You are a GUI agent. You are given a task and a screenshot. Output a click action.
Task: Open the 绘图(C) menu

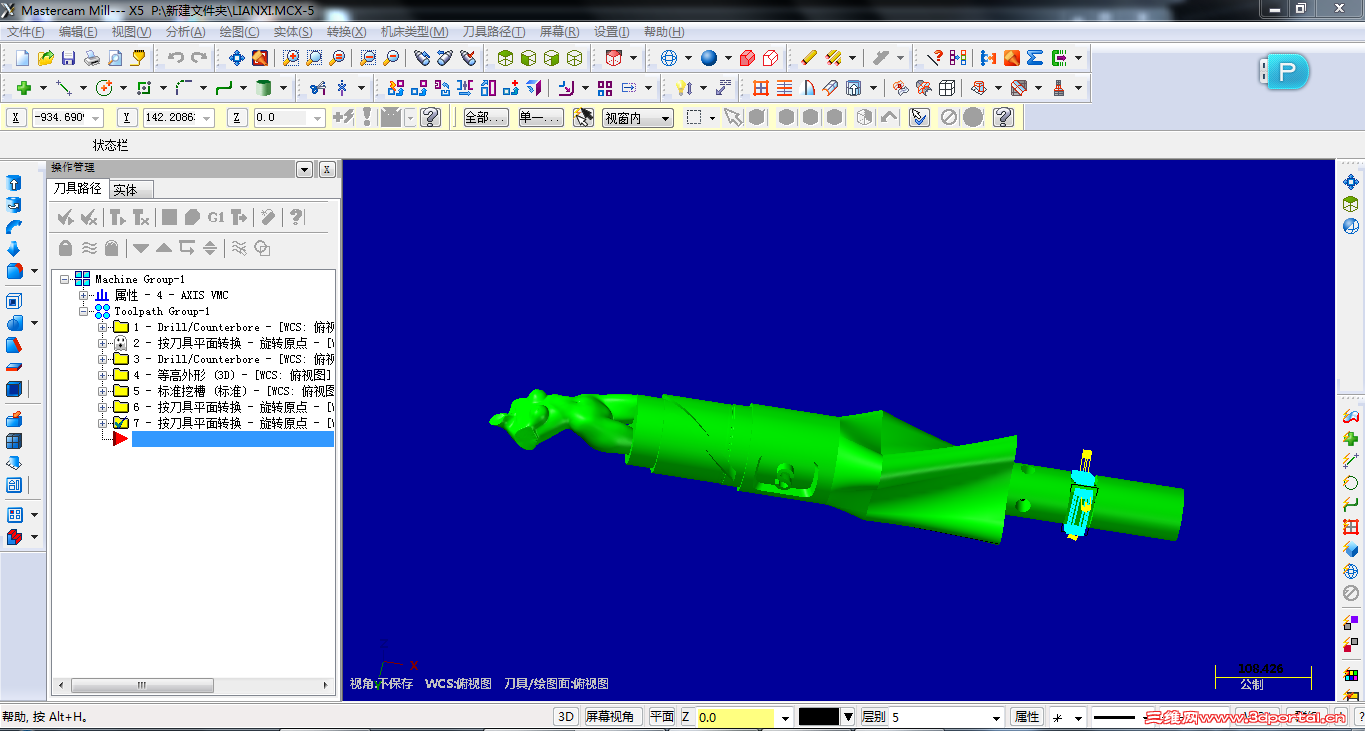pyautogui.click(x=239, y=32)
